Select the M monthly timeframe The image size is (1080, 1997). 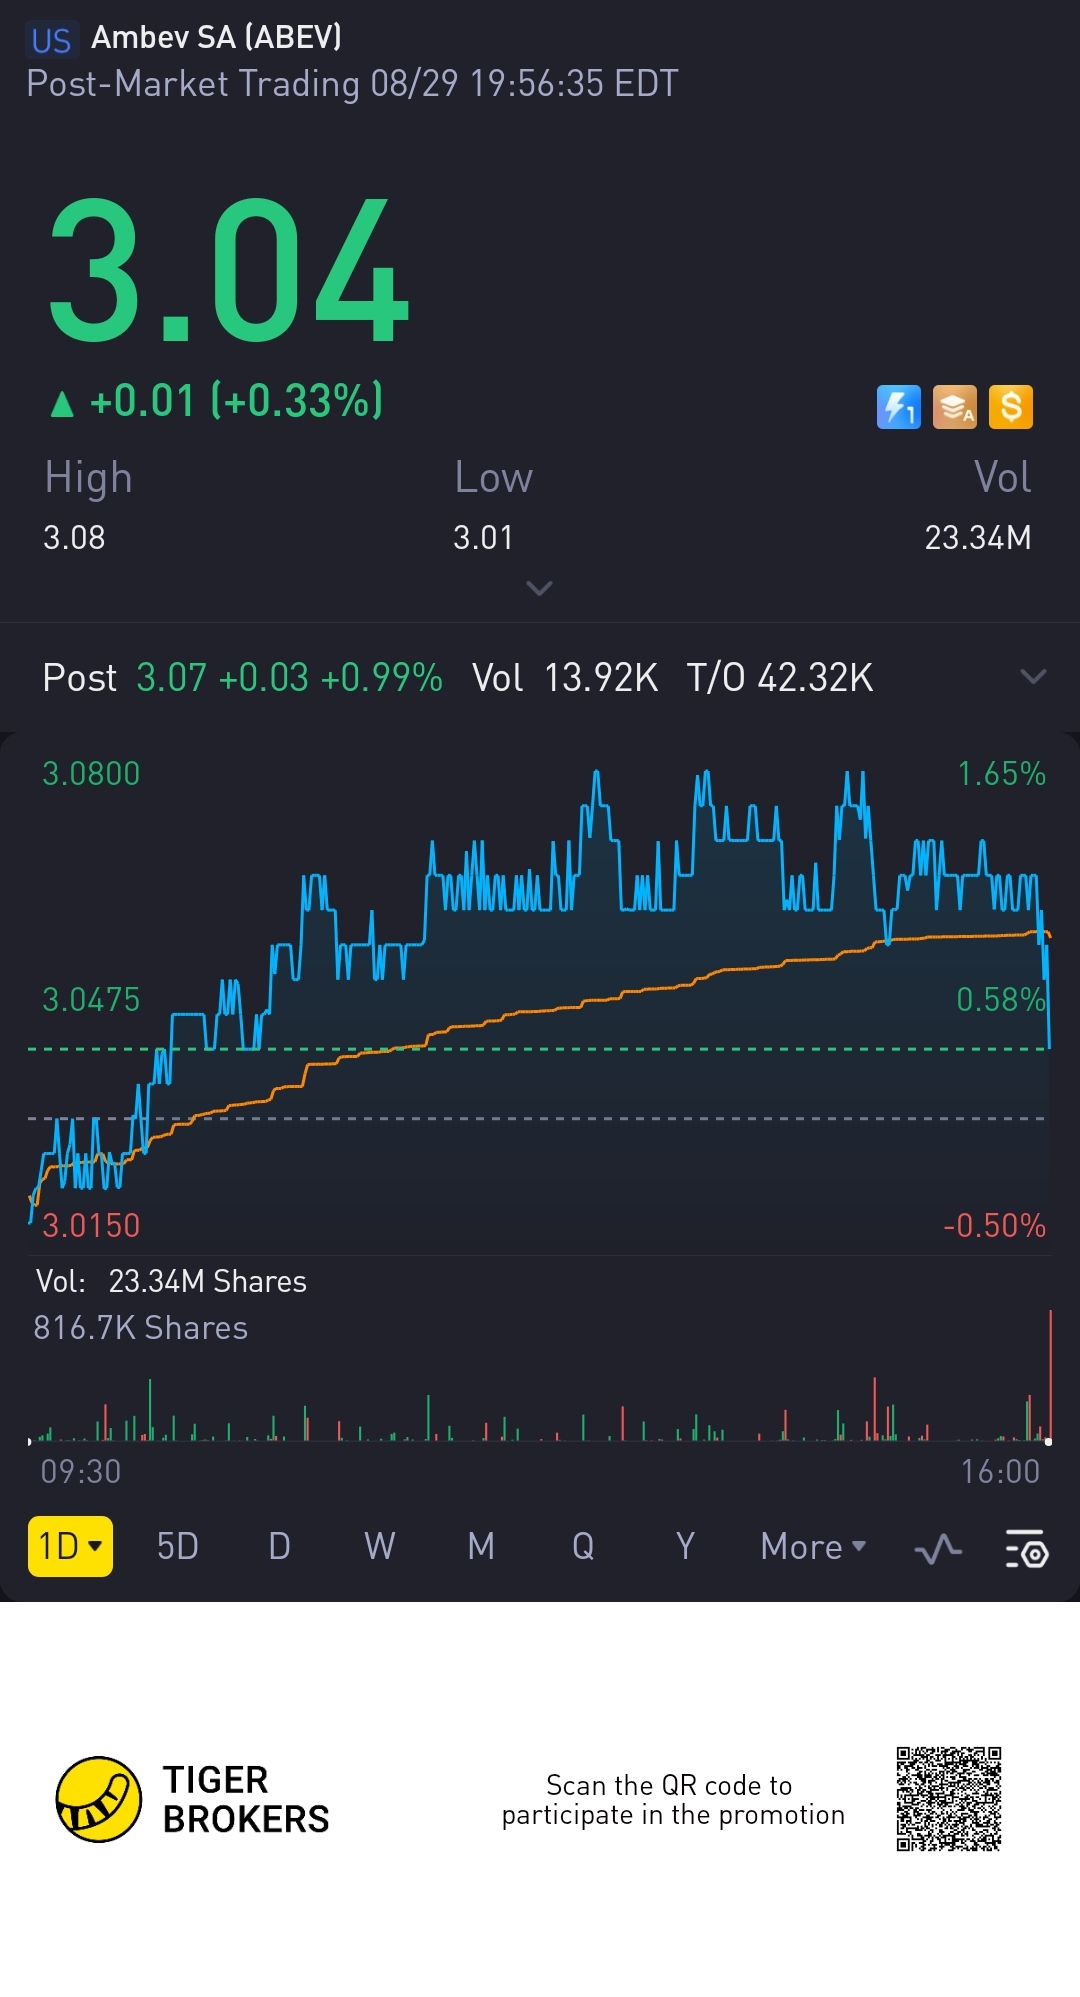(481, 1547)
